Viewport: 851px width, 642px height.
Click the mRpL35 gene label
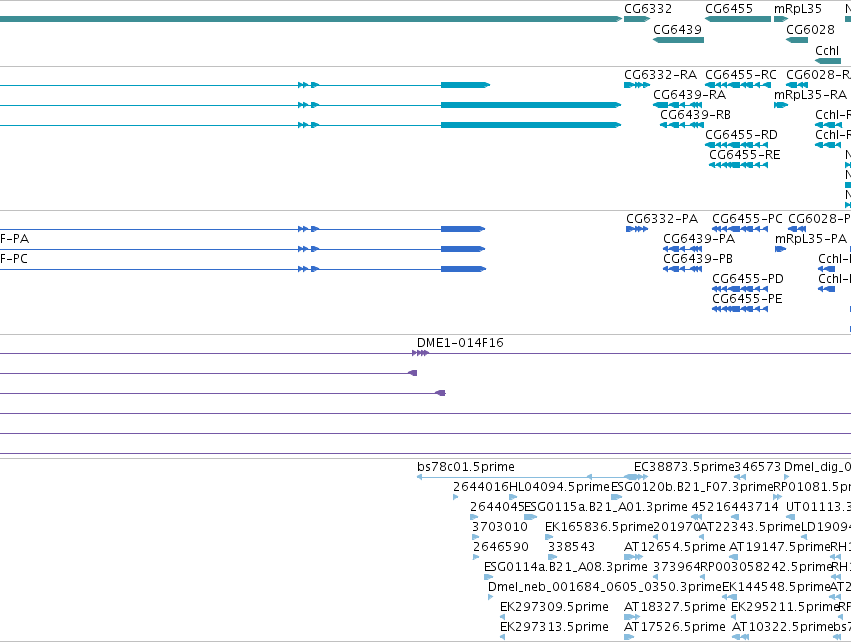coord(798,9)
